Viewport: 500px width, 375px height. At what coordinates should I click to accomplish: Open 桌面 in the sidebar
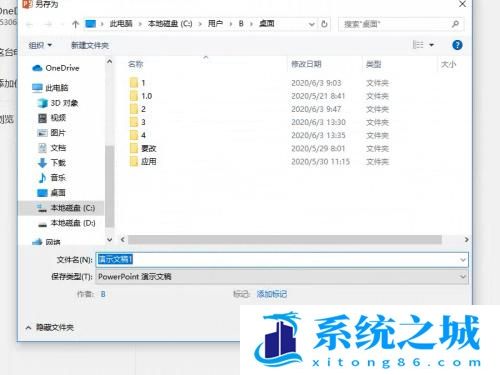click(x=51, y=193)
